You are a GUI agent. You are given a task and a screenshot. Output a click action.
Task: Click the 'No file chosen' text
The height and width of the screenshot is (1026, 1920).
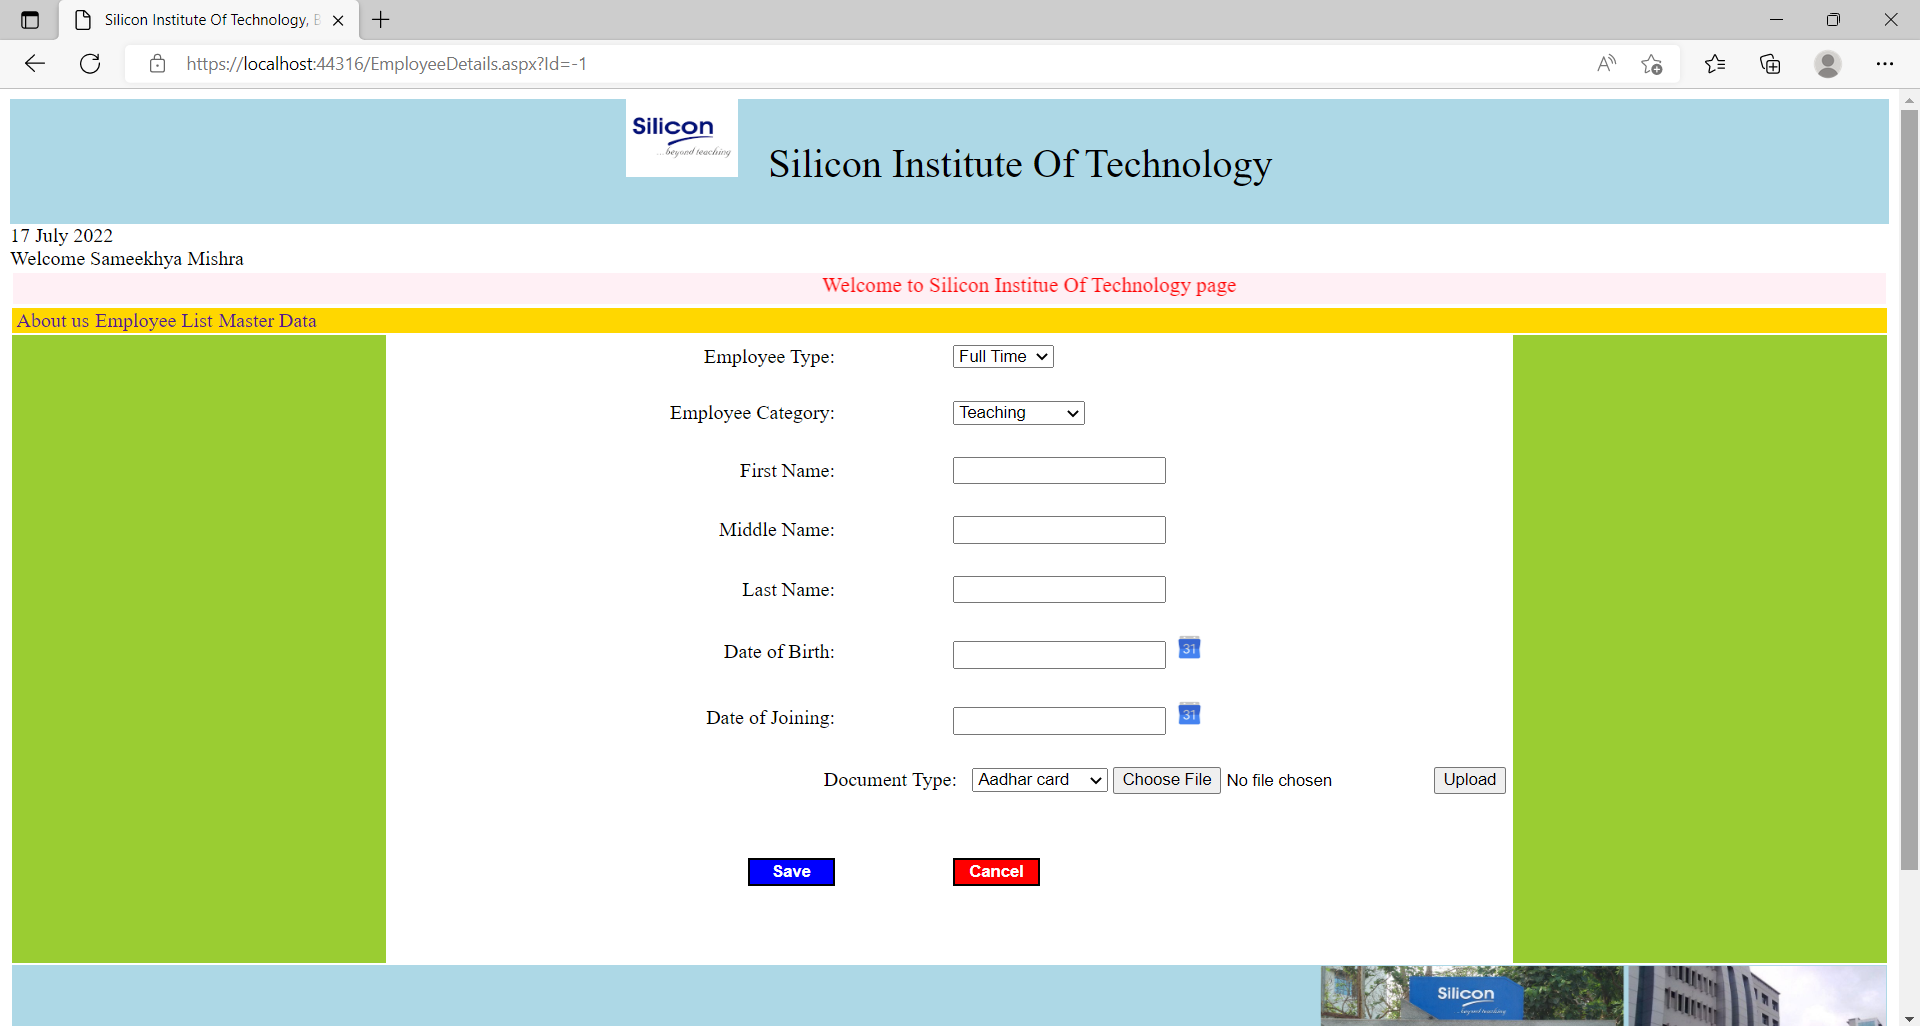tap(1279, 781)
